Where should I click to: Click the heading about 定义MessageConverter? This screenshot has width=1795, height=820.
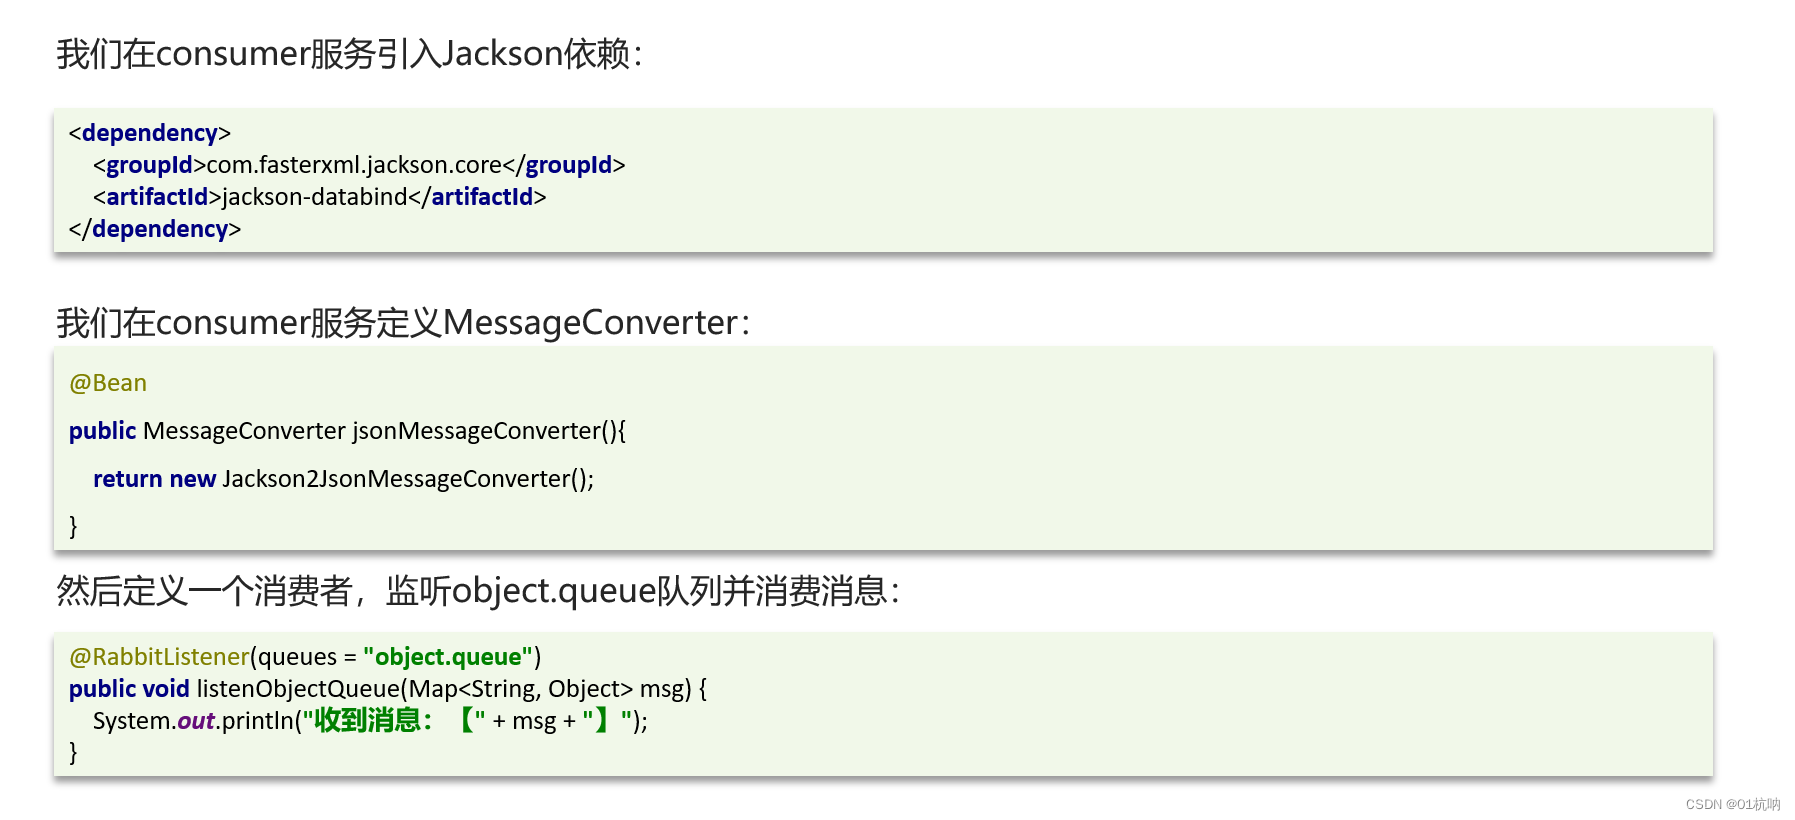click(x=403, y=323)
